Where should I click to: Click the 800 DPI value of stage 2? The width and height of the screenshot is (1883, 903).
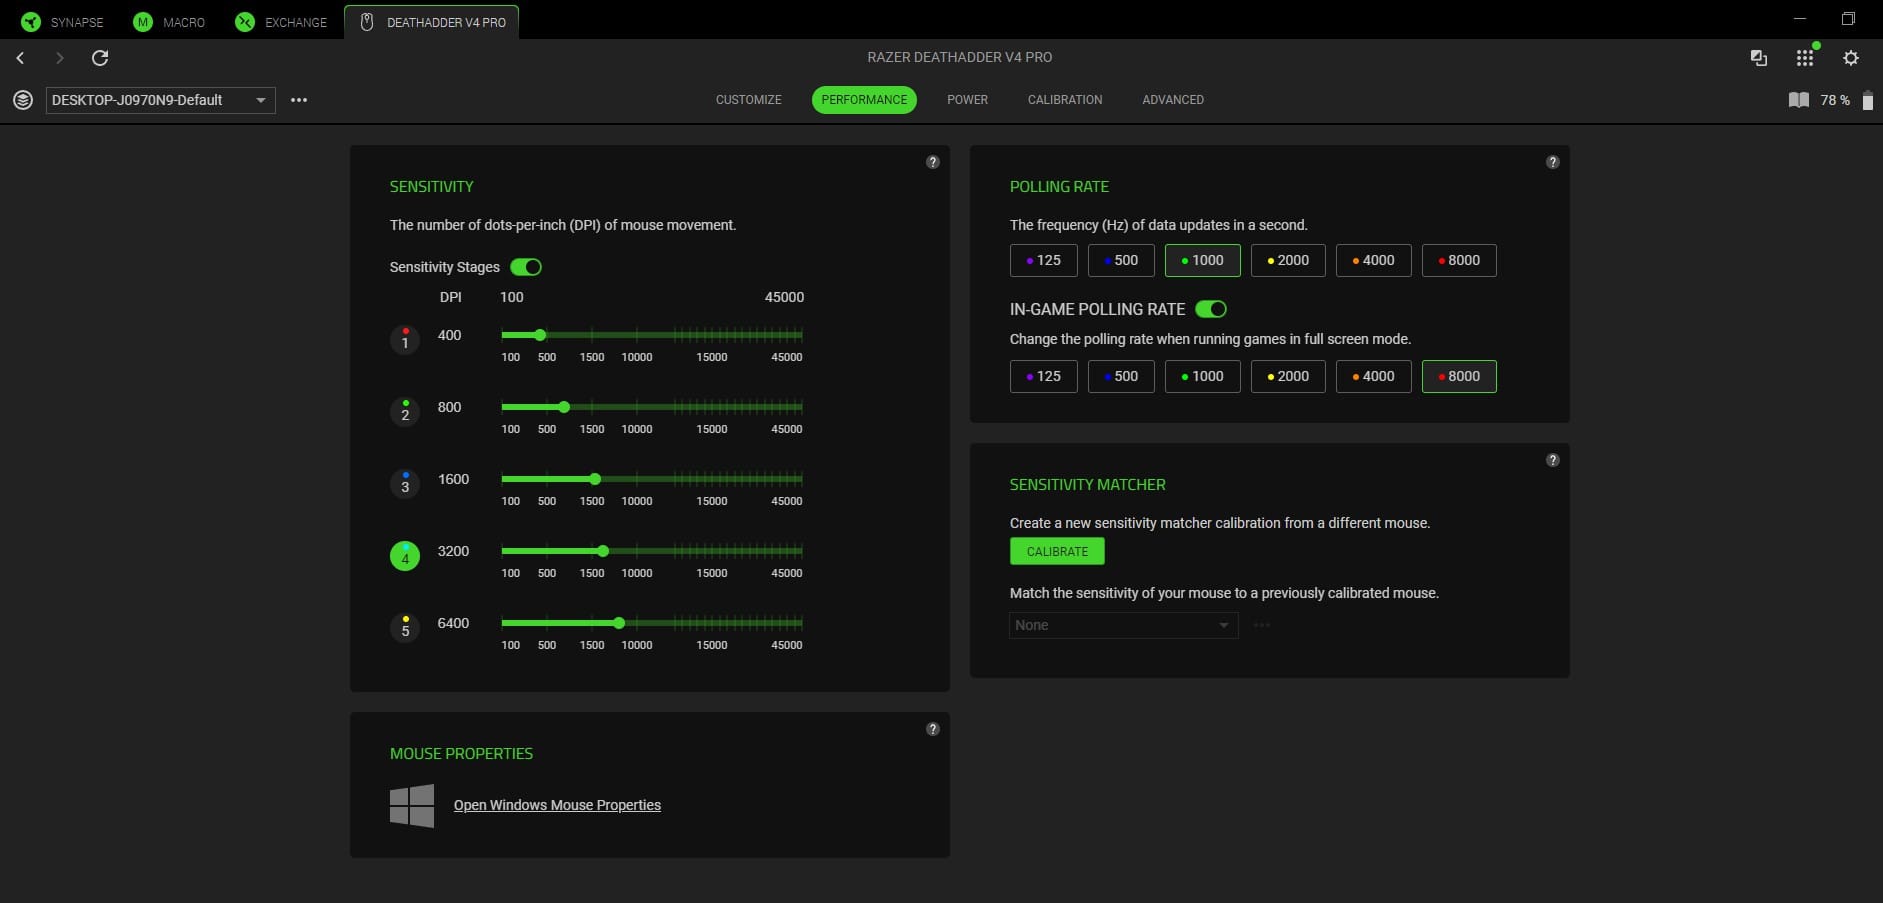click(450, 407)
